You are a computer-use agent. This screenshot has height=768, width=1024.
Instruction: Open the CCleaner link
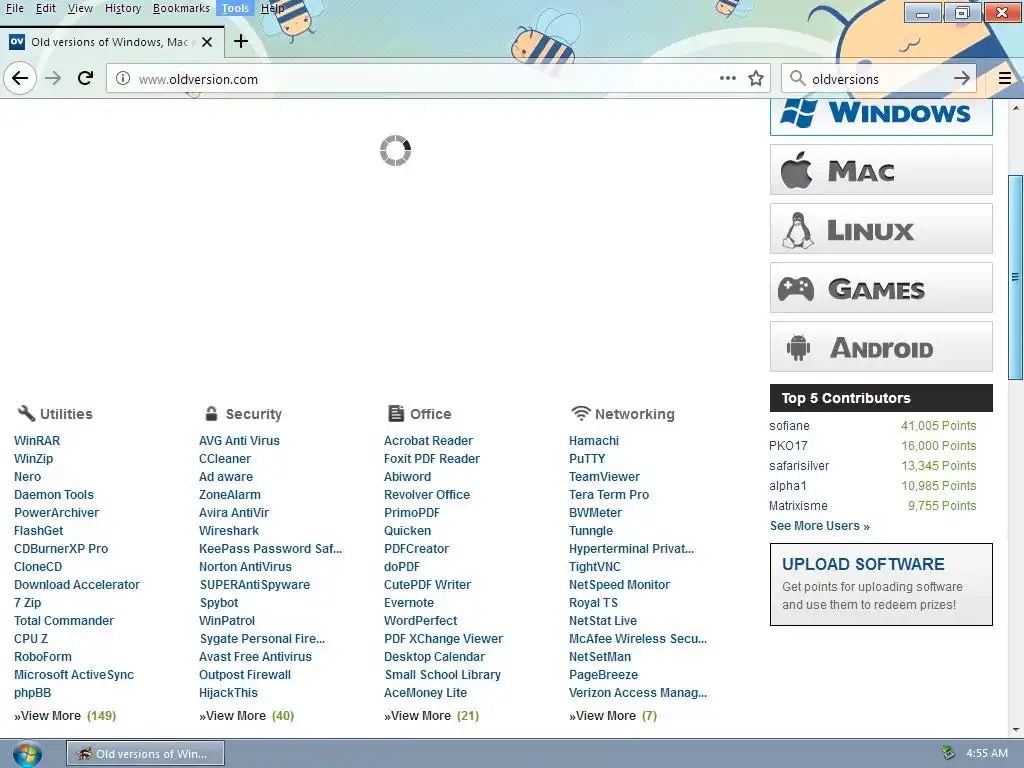225,458
